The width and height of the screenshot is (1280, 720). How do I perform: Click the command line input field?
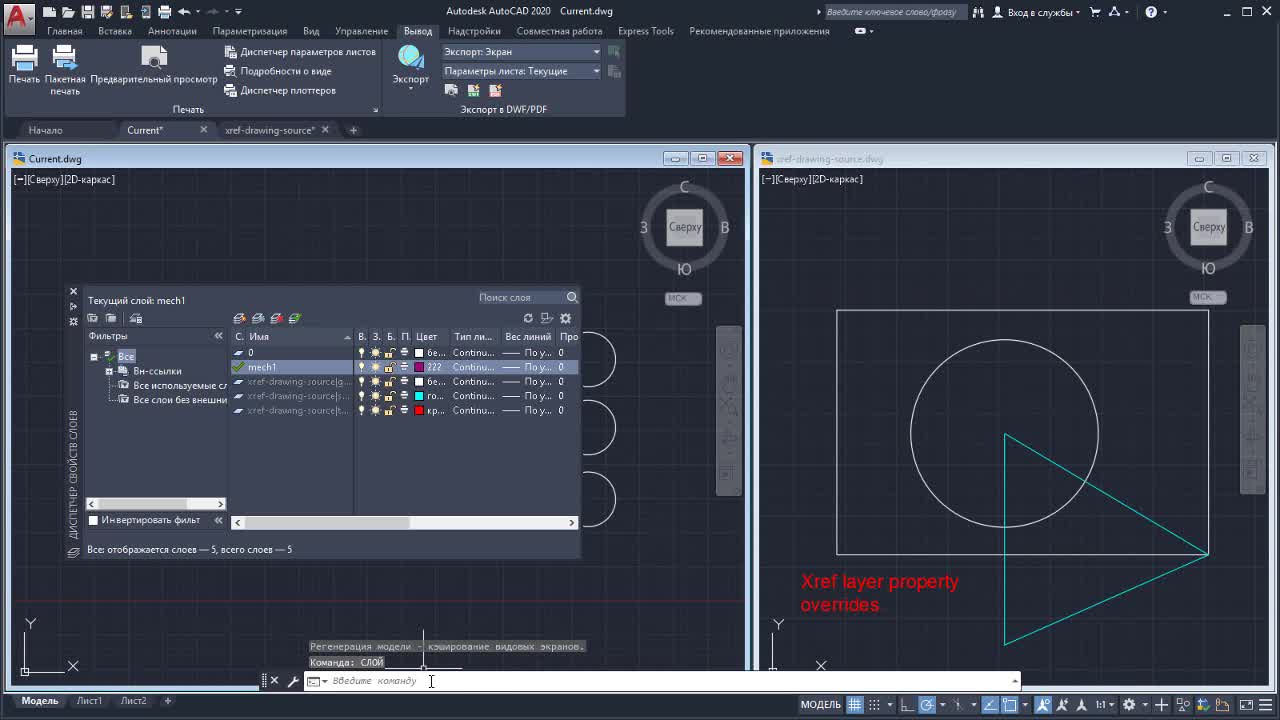coord(660,681)
